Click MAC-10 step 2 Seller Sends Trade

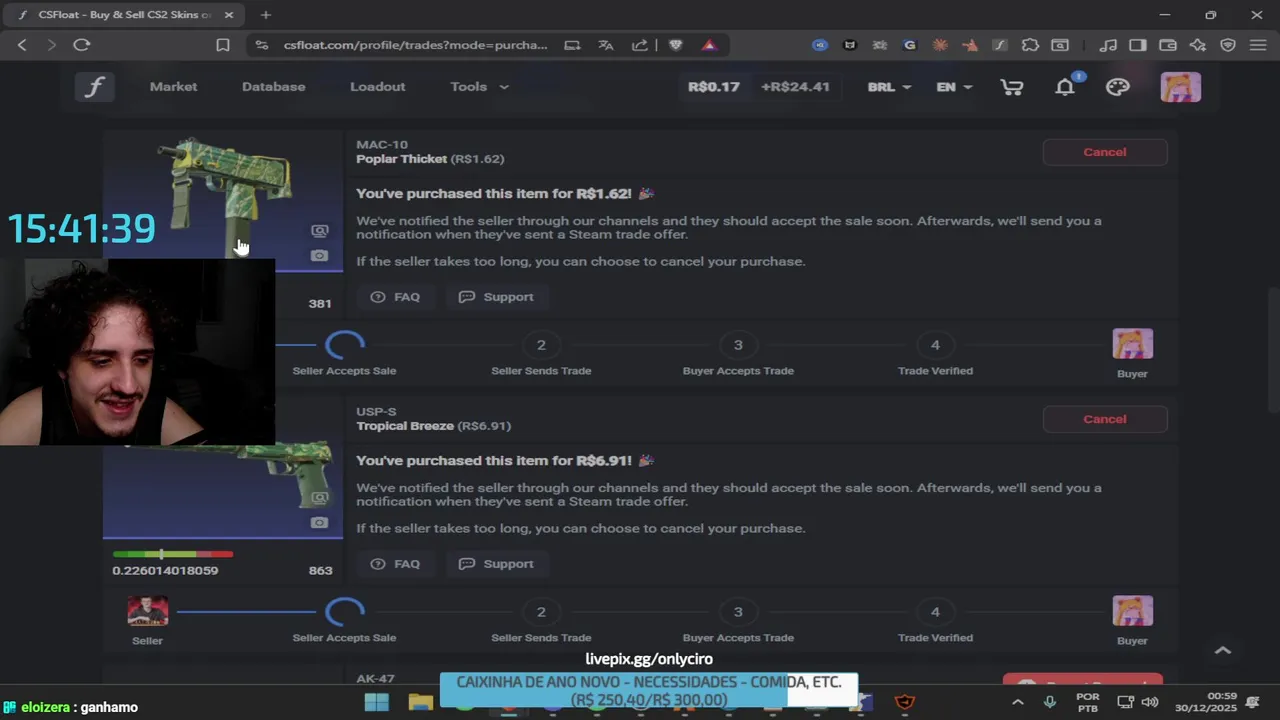click(x=541, y=345)
